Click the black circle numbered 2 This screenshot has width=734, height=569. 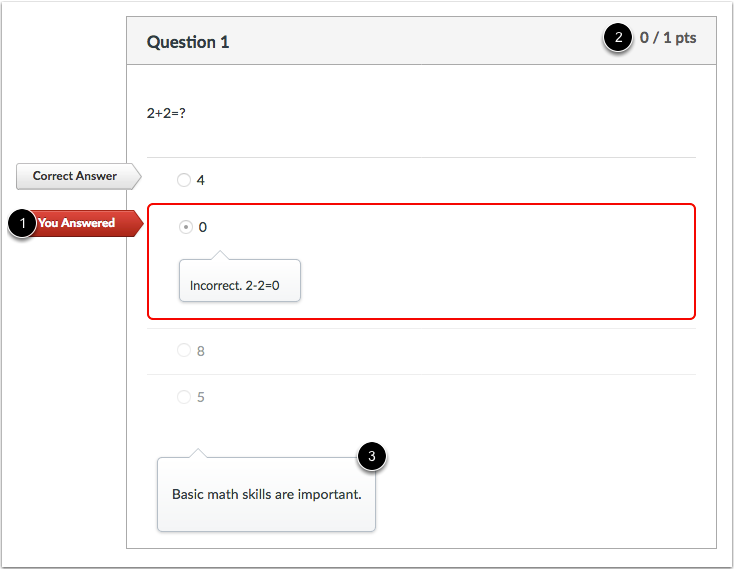[618, 37]
